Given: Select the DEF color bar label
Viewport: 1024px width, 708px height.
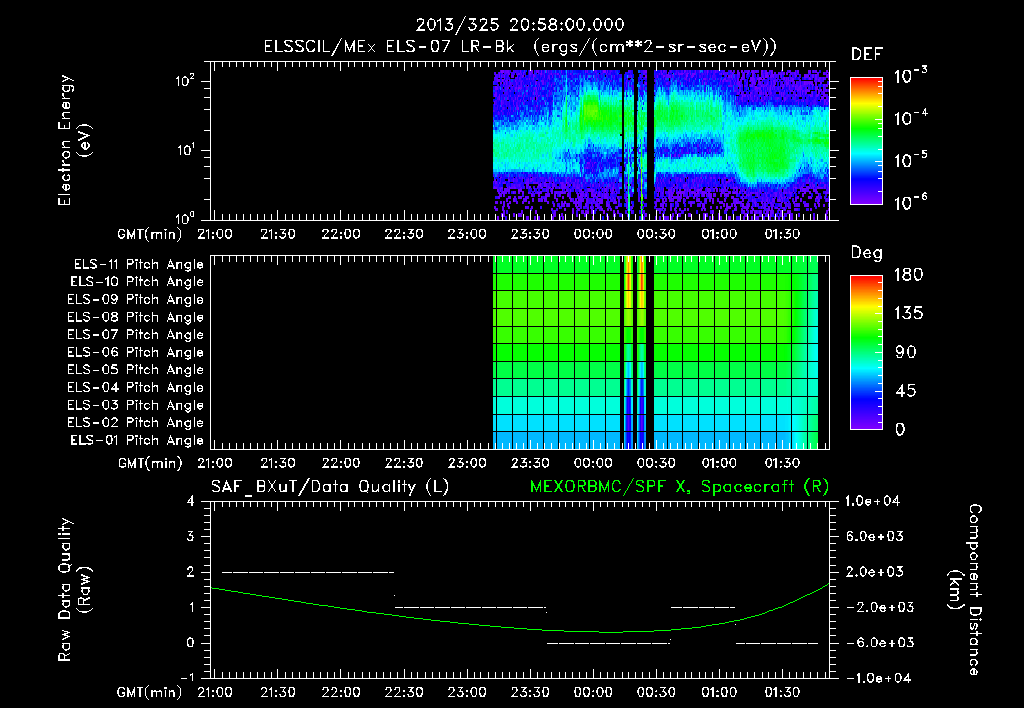Looking at the screenshot, I should coord(867,54).
